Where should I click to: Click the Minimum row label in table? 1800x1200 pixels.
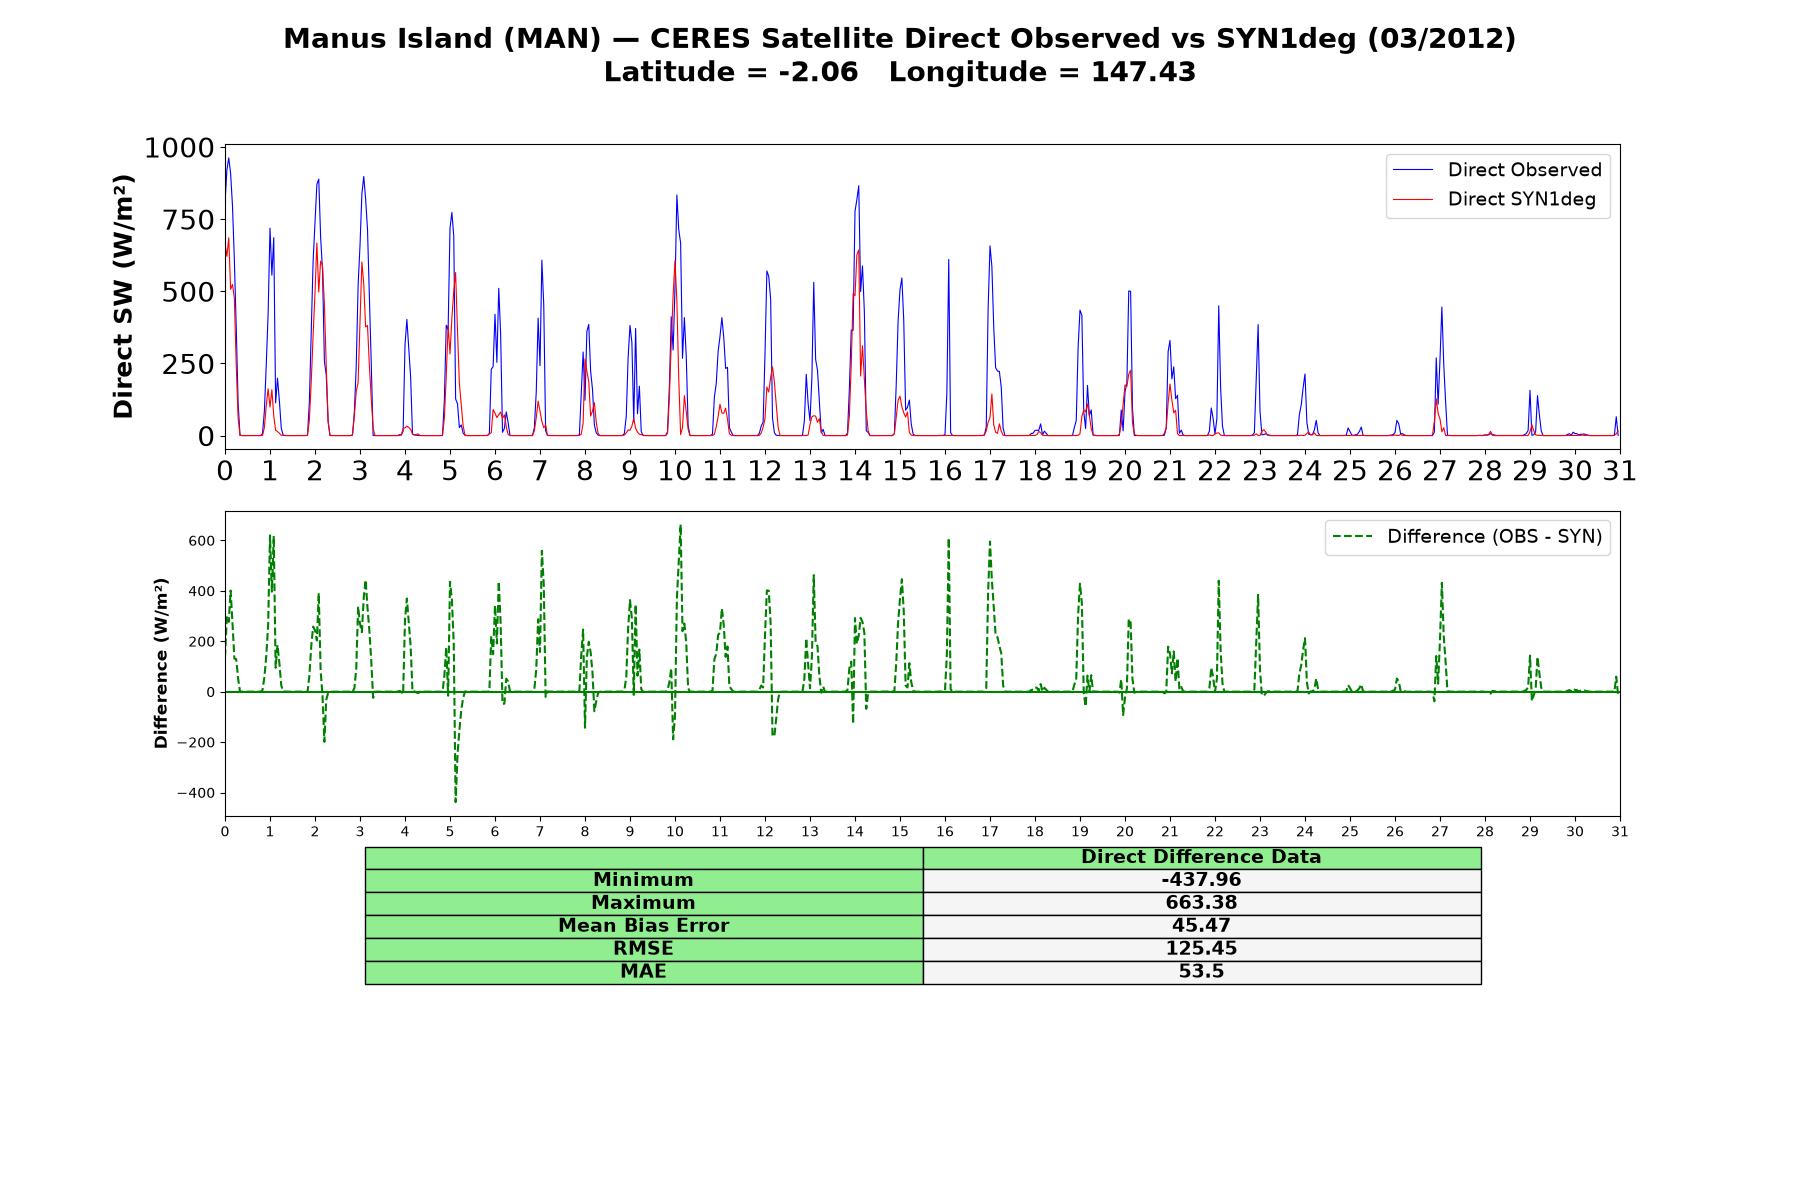[x=643, y=880]
